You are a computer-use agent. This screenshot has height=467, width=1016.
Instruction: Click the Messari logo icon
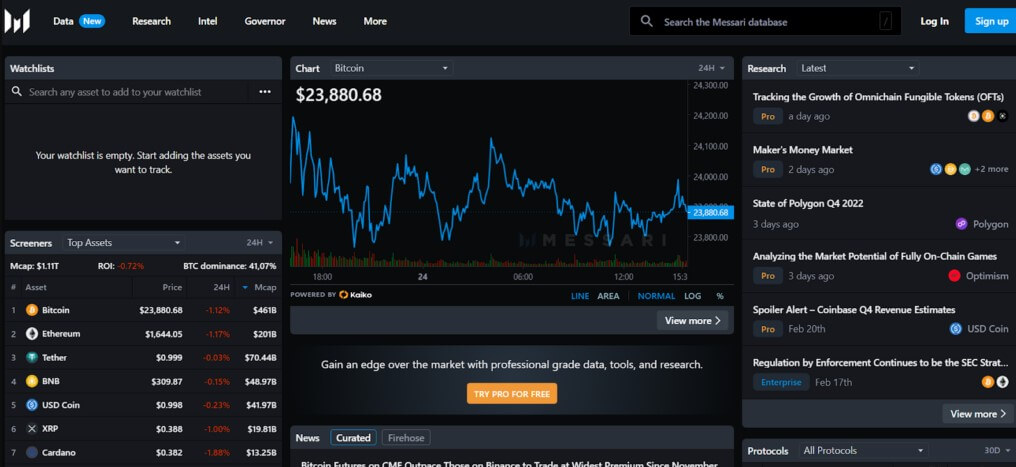point(17,21)
